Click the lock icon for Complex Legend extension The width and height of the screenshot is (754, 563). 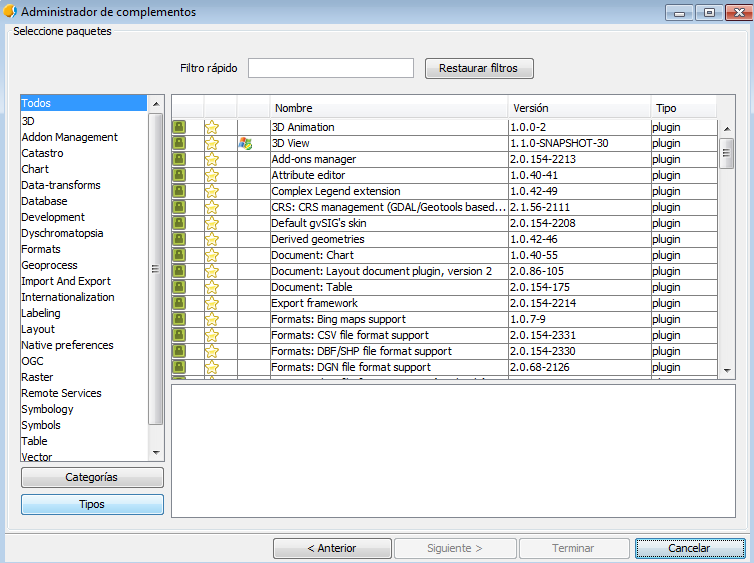pos(179,191)
